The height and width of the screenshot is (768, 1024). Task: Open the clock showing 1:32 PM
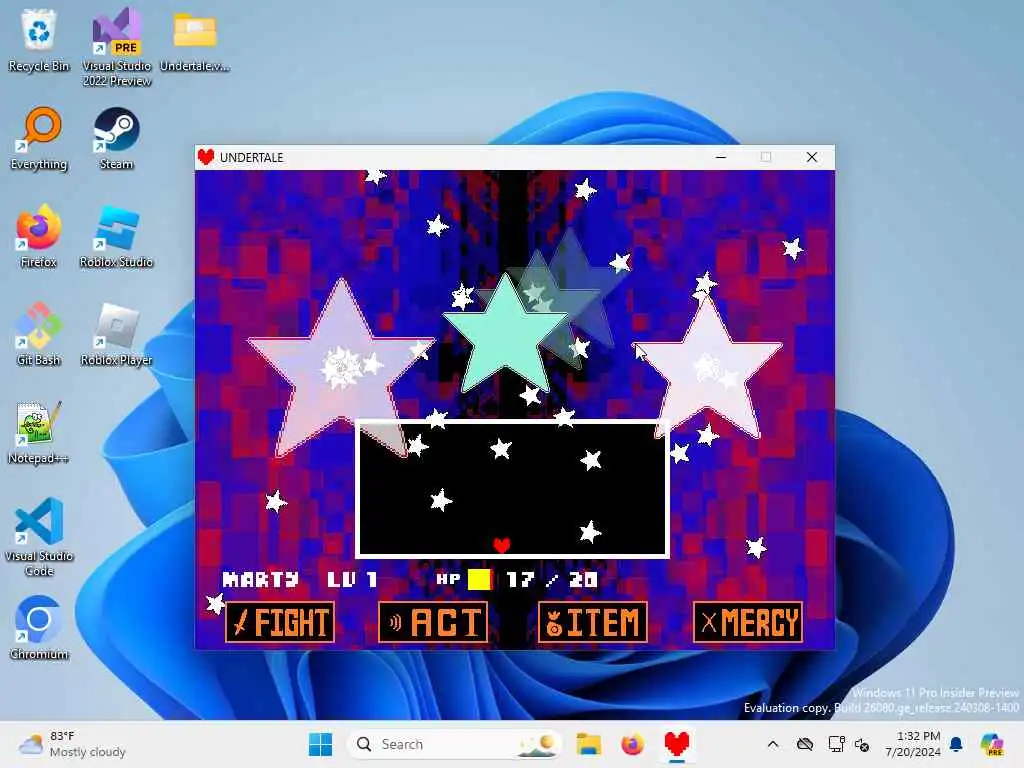pyautogui.click(x=913, y=744)
